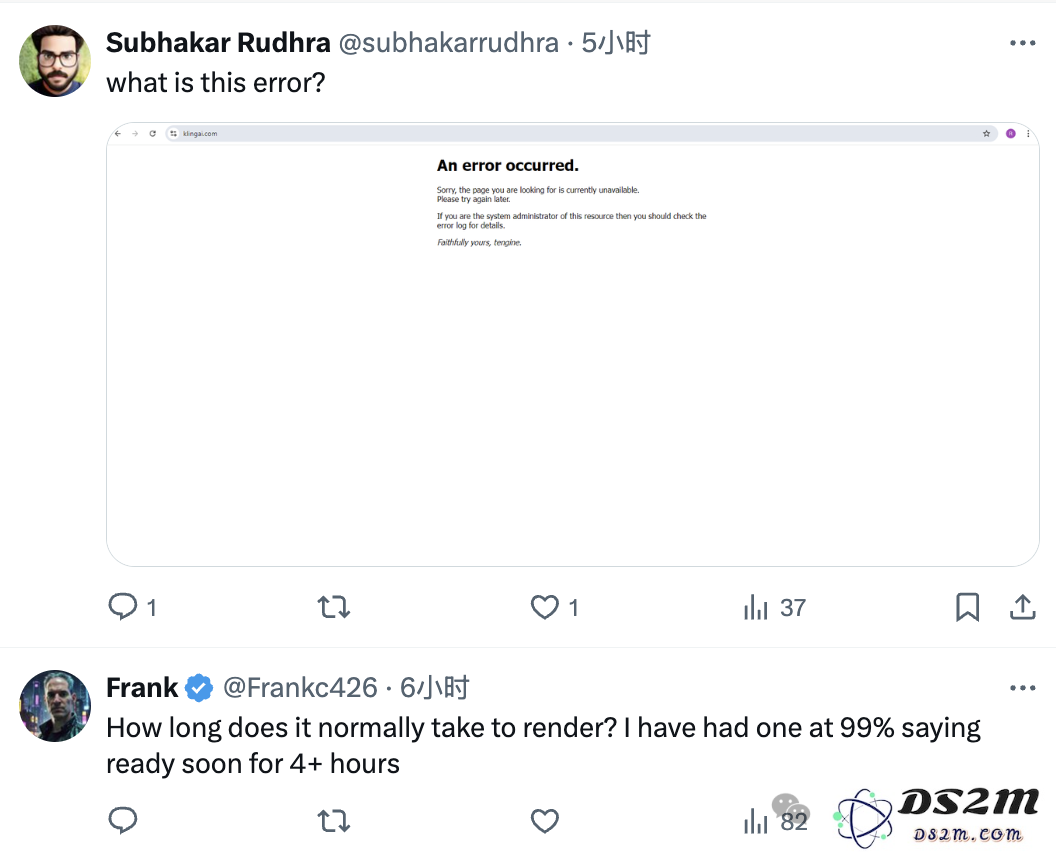Image resolution: width=1056 pixels, height=852 pixels.
Task: Open Frank's profile avatar
Action: coord(55,706)
